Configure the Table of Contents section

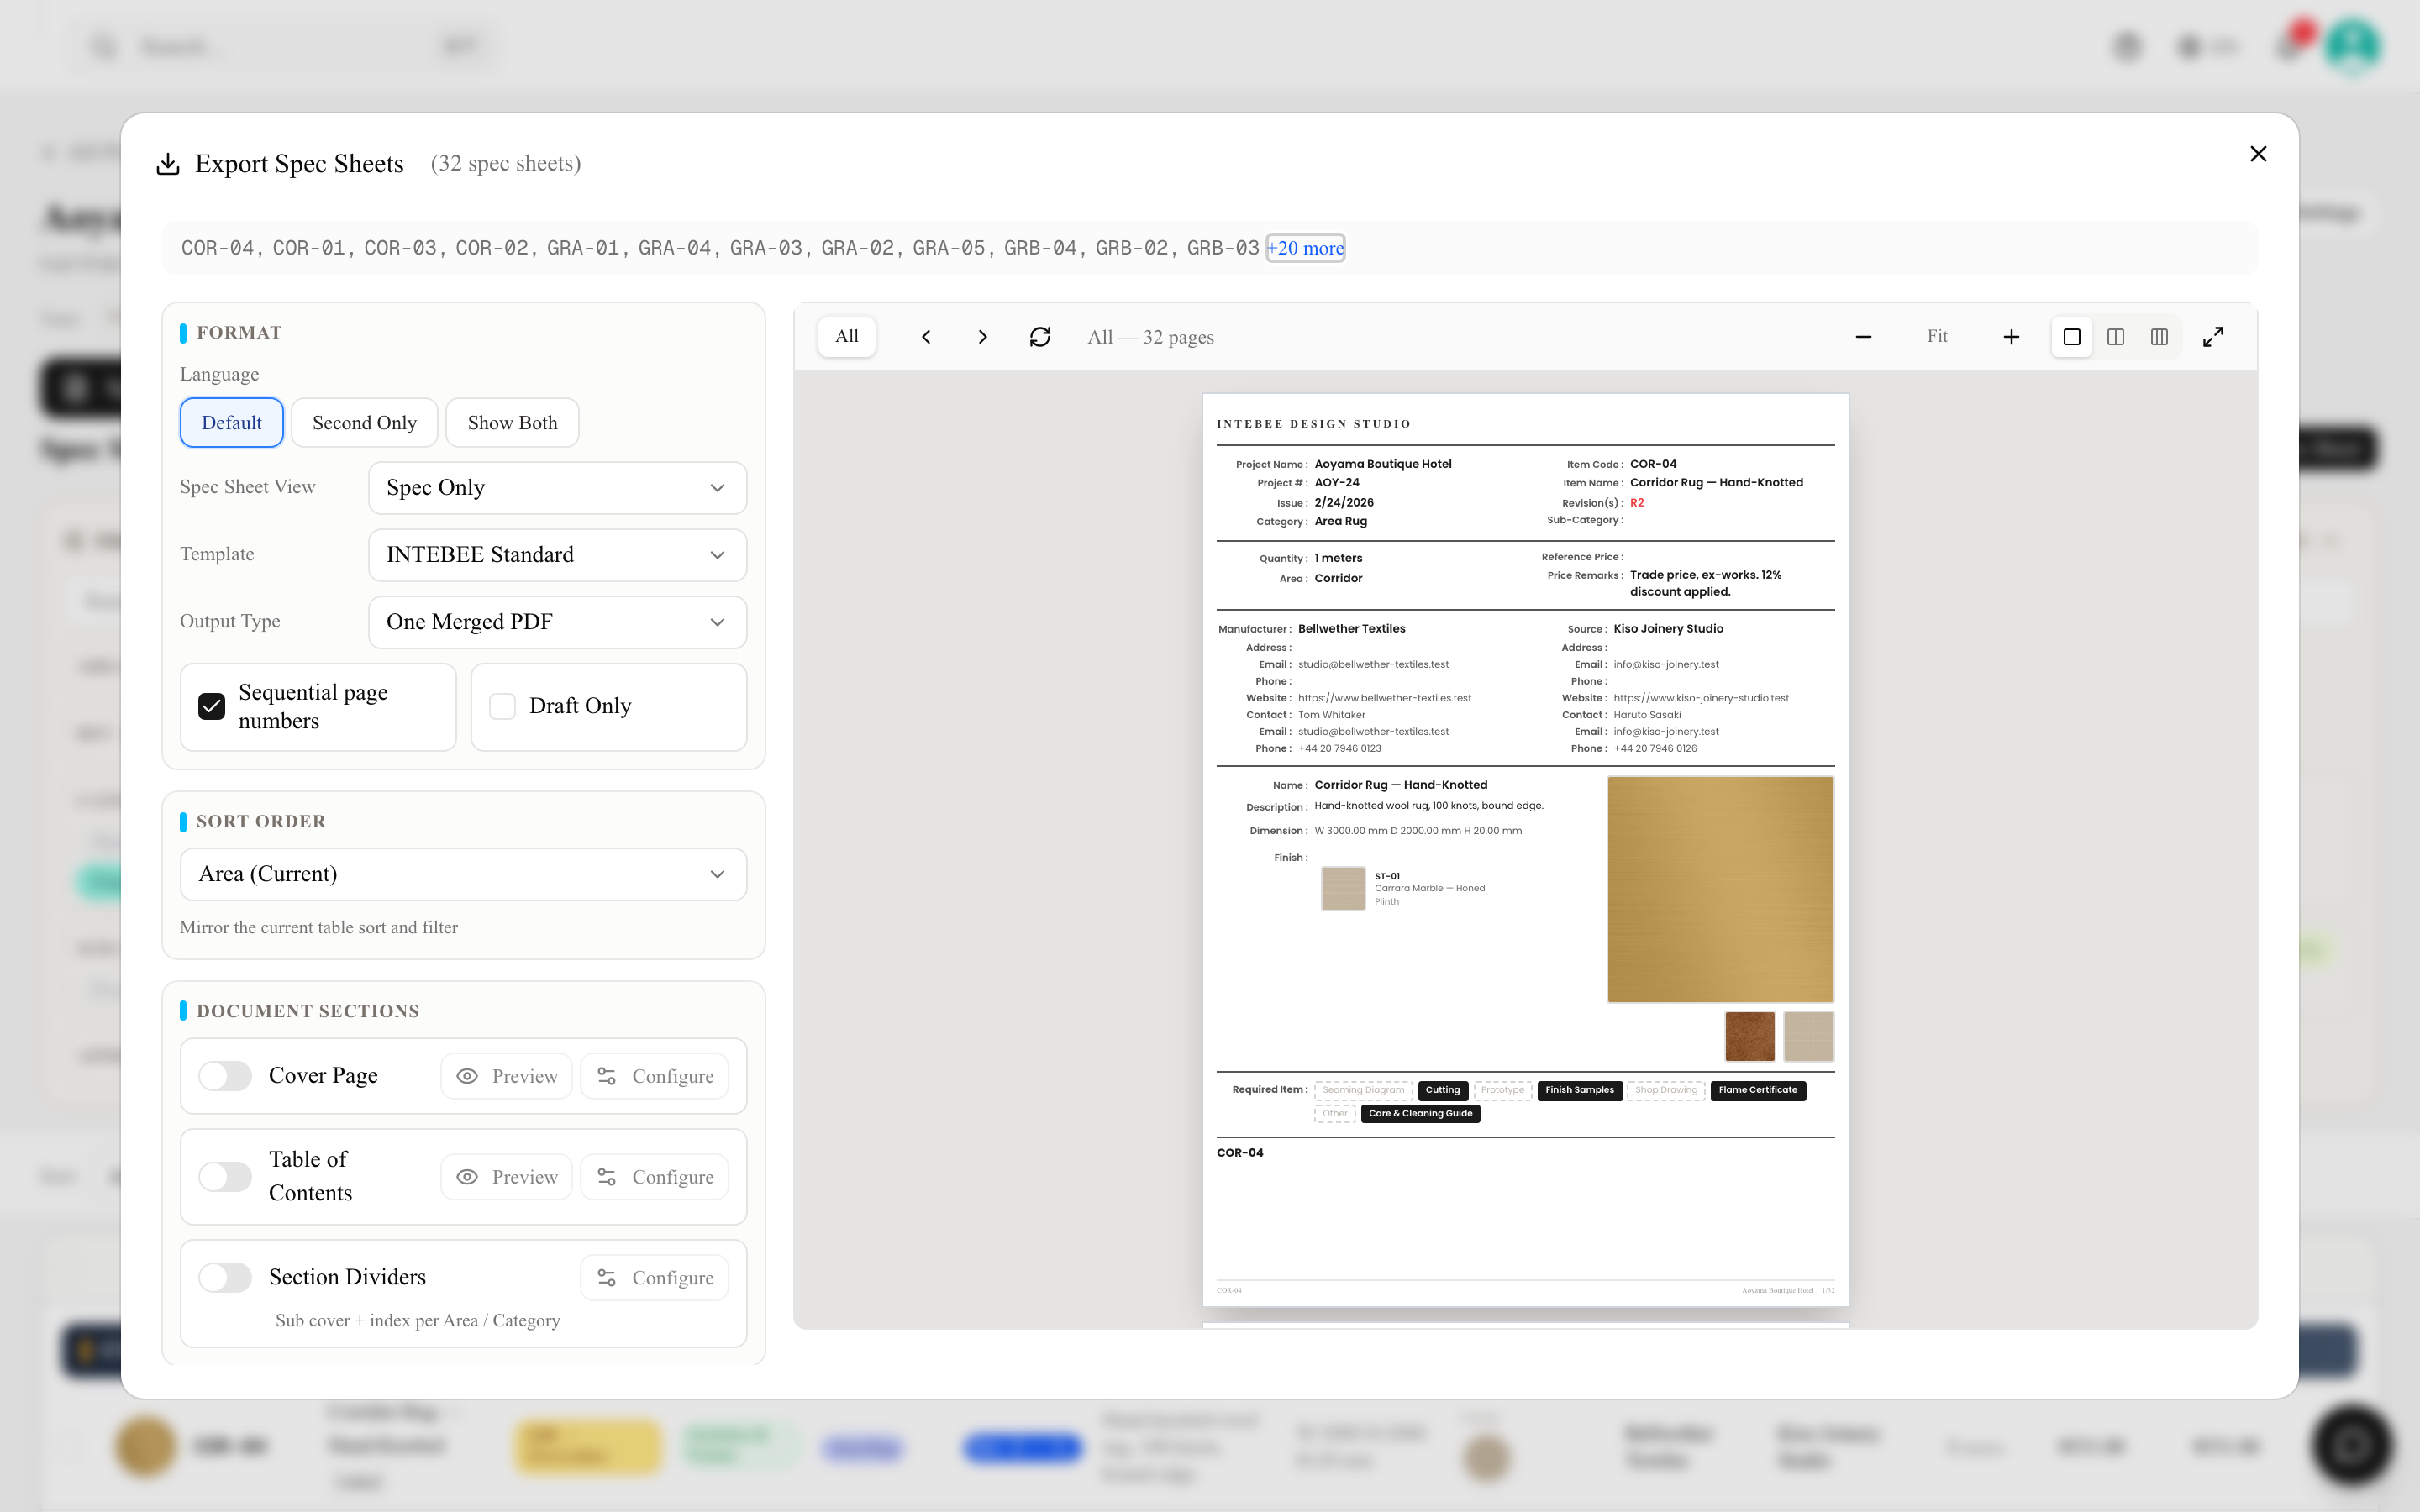(655, 1177)
